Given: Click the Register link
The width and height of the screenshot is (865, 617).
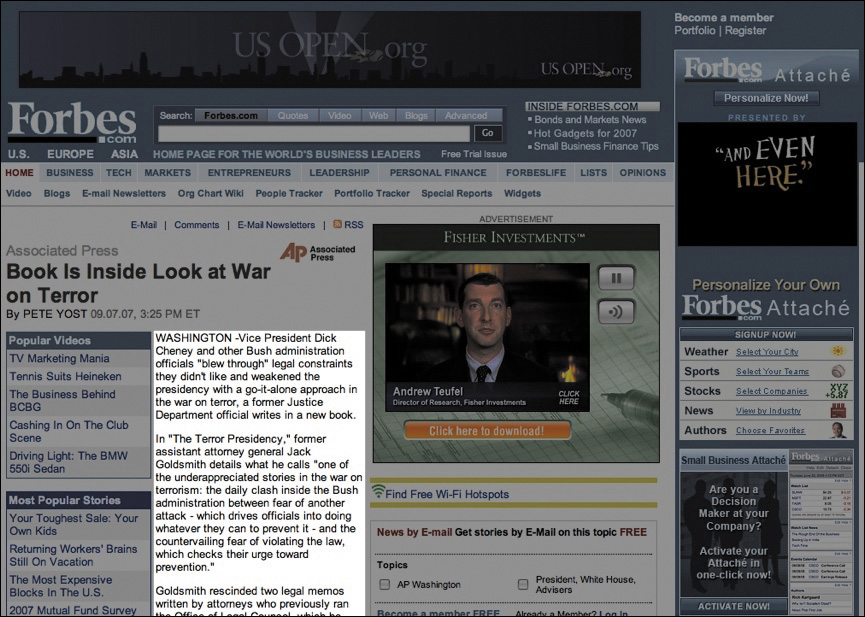Looking at the screenshot, I should (x=745, y=30).
